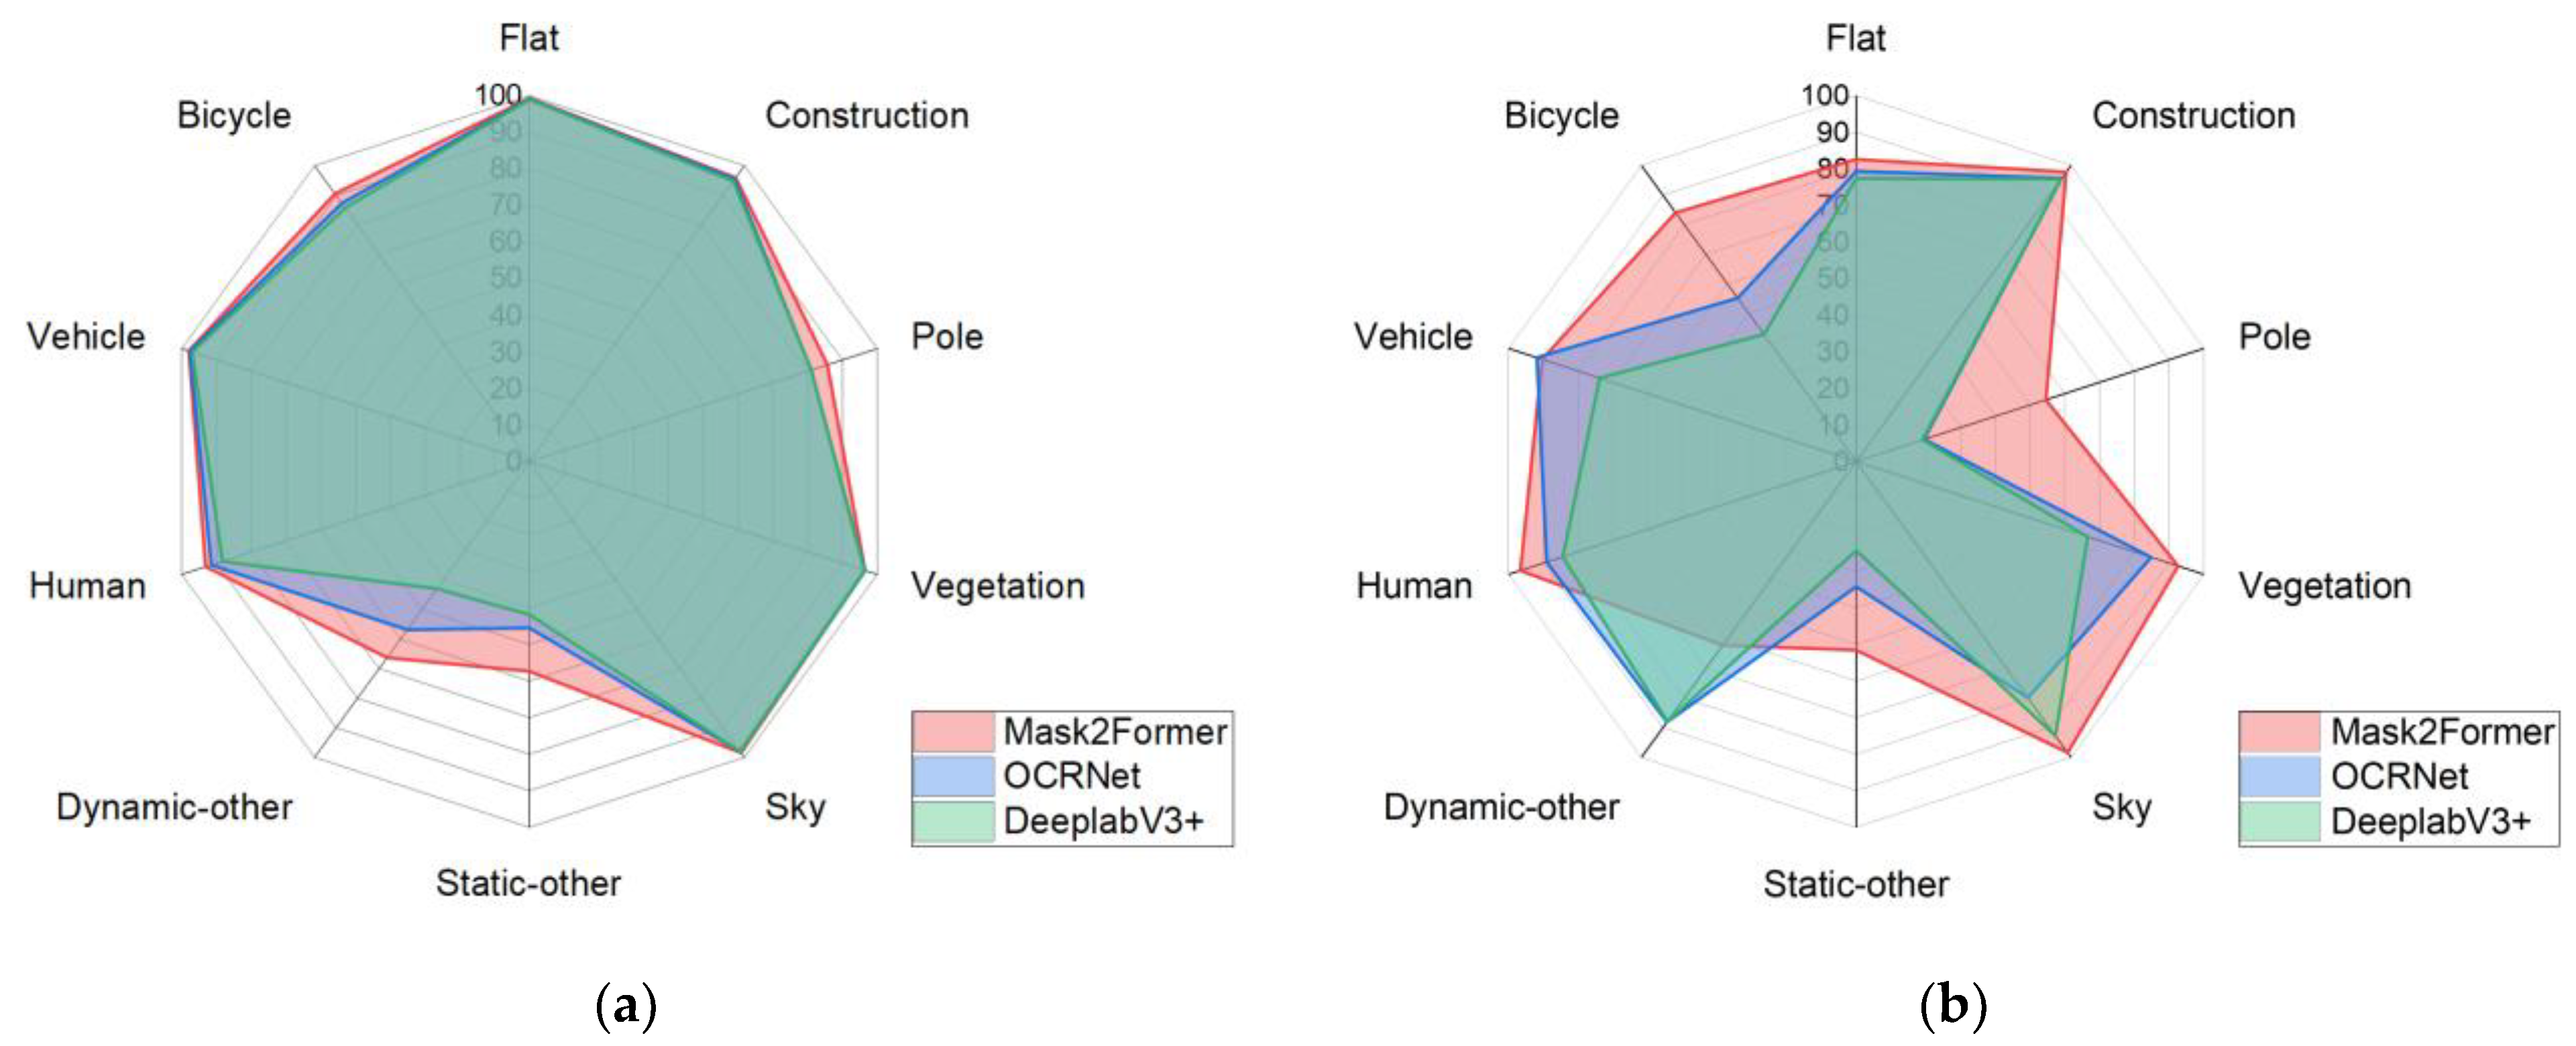The width and height of the screenshot is (2576, 1046).
Task: Click the Human axis label in chart (b)
Action: coord(1413,586)
